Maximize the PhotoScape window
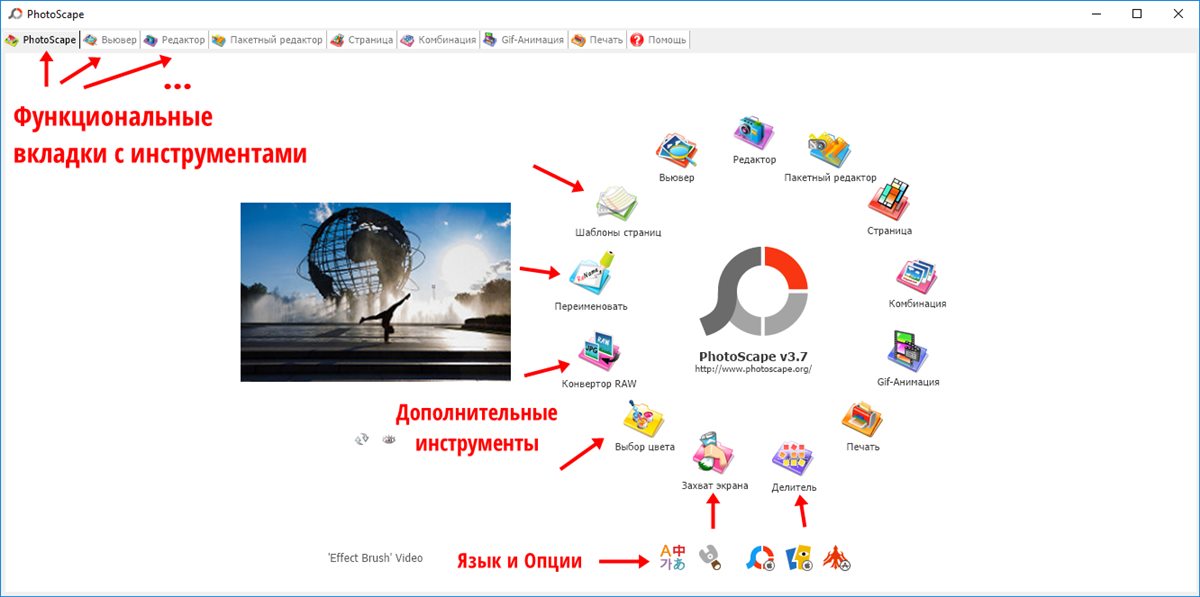This screenshot has height=597, width=1200. point(1137,14)
